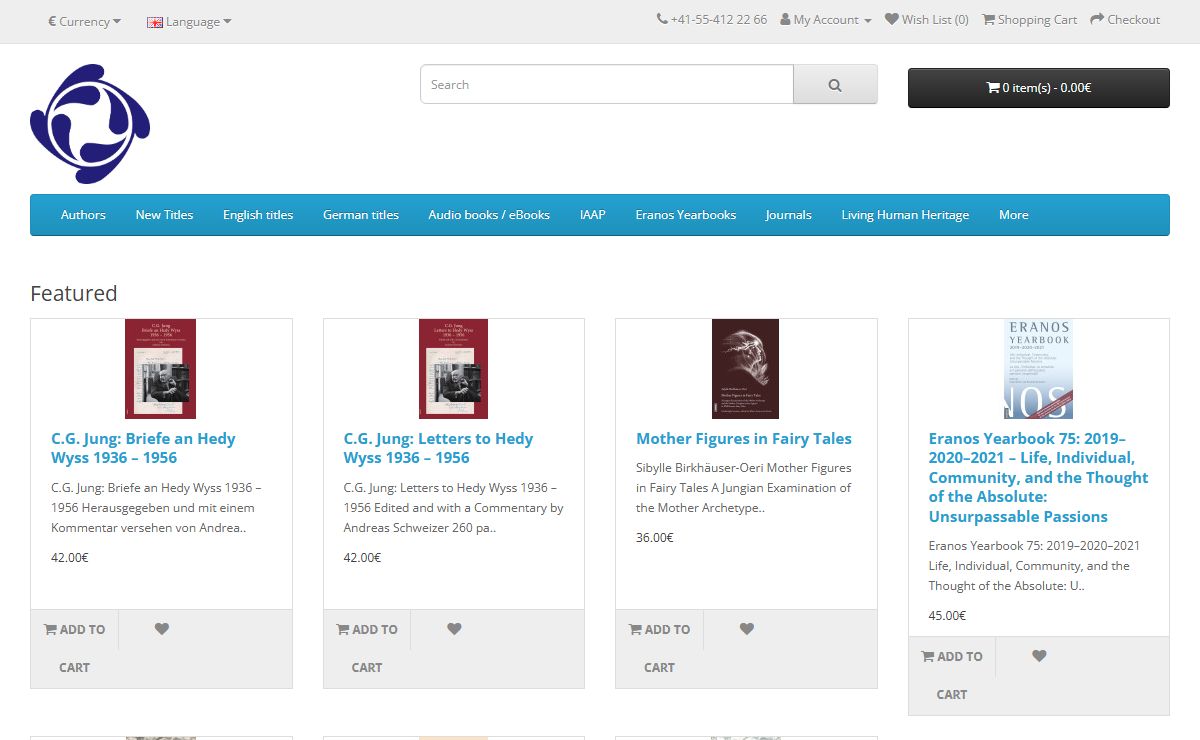Open Eranos Yearbook cover image
Screen dimensions: 1200x740
coord(1038,369)
